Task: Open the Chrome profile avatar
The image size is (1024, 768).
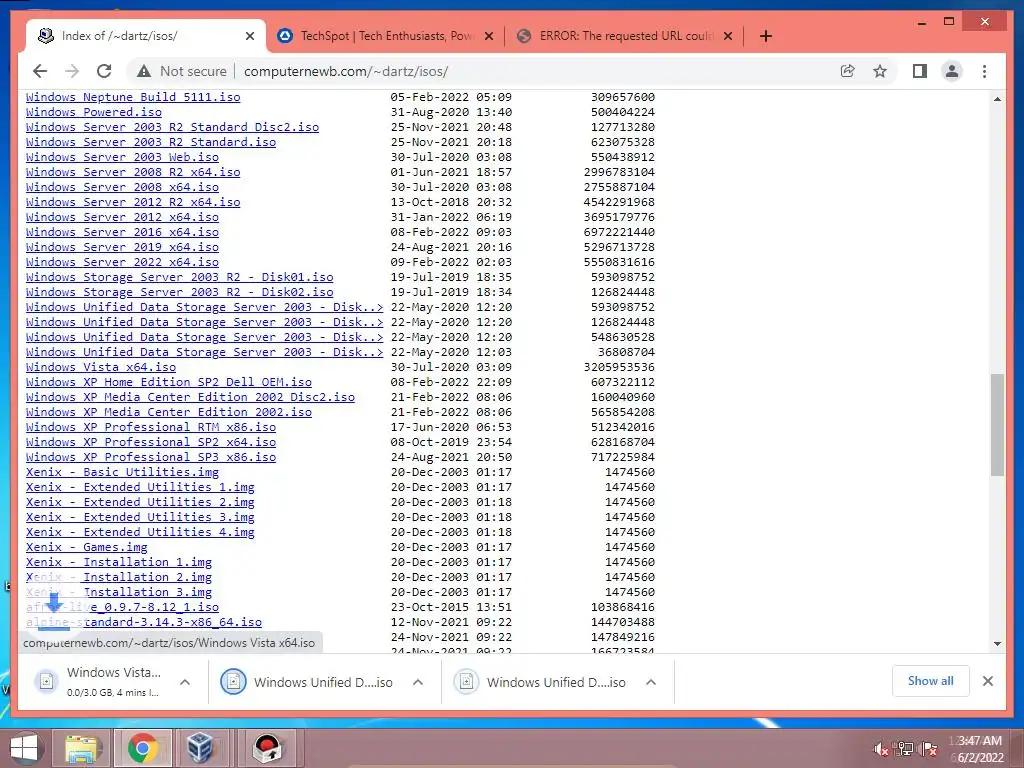Action: click(952, 71)
